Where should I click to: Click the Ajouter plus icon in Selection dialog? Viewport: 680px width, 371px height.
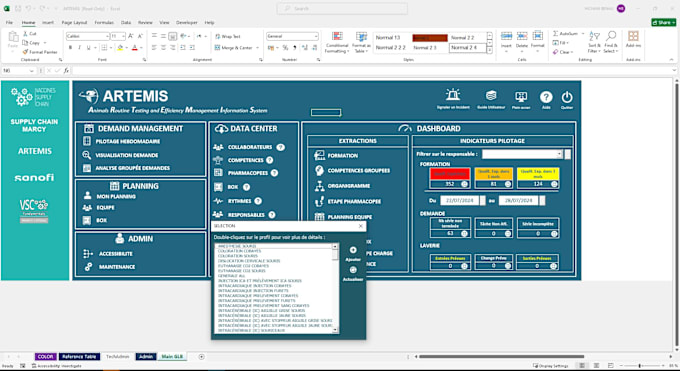[x=353, y=250]
